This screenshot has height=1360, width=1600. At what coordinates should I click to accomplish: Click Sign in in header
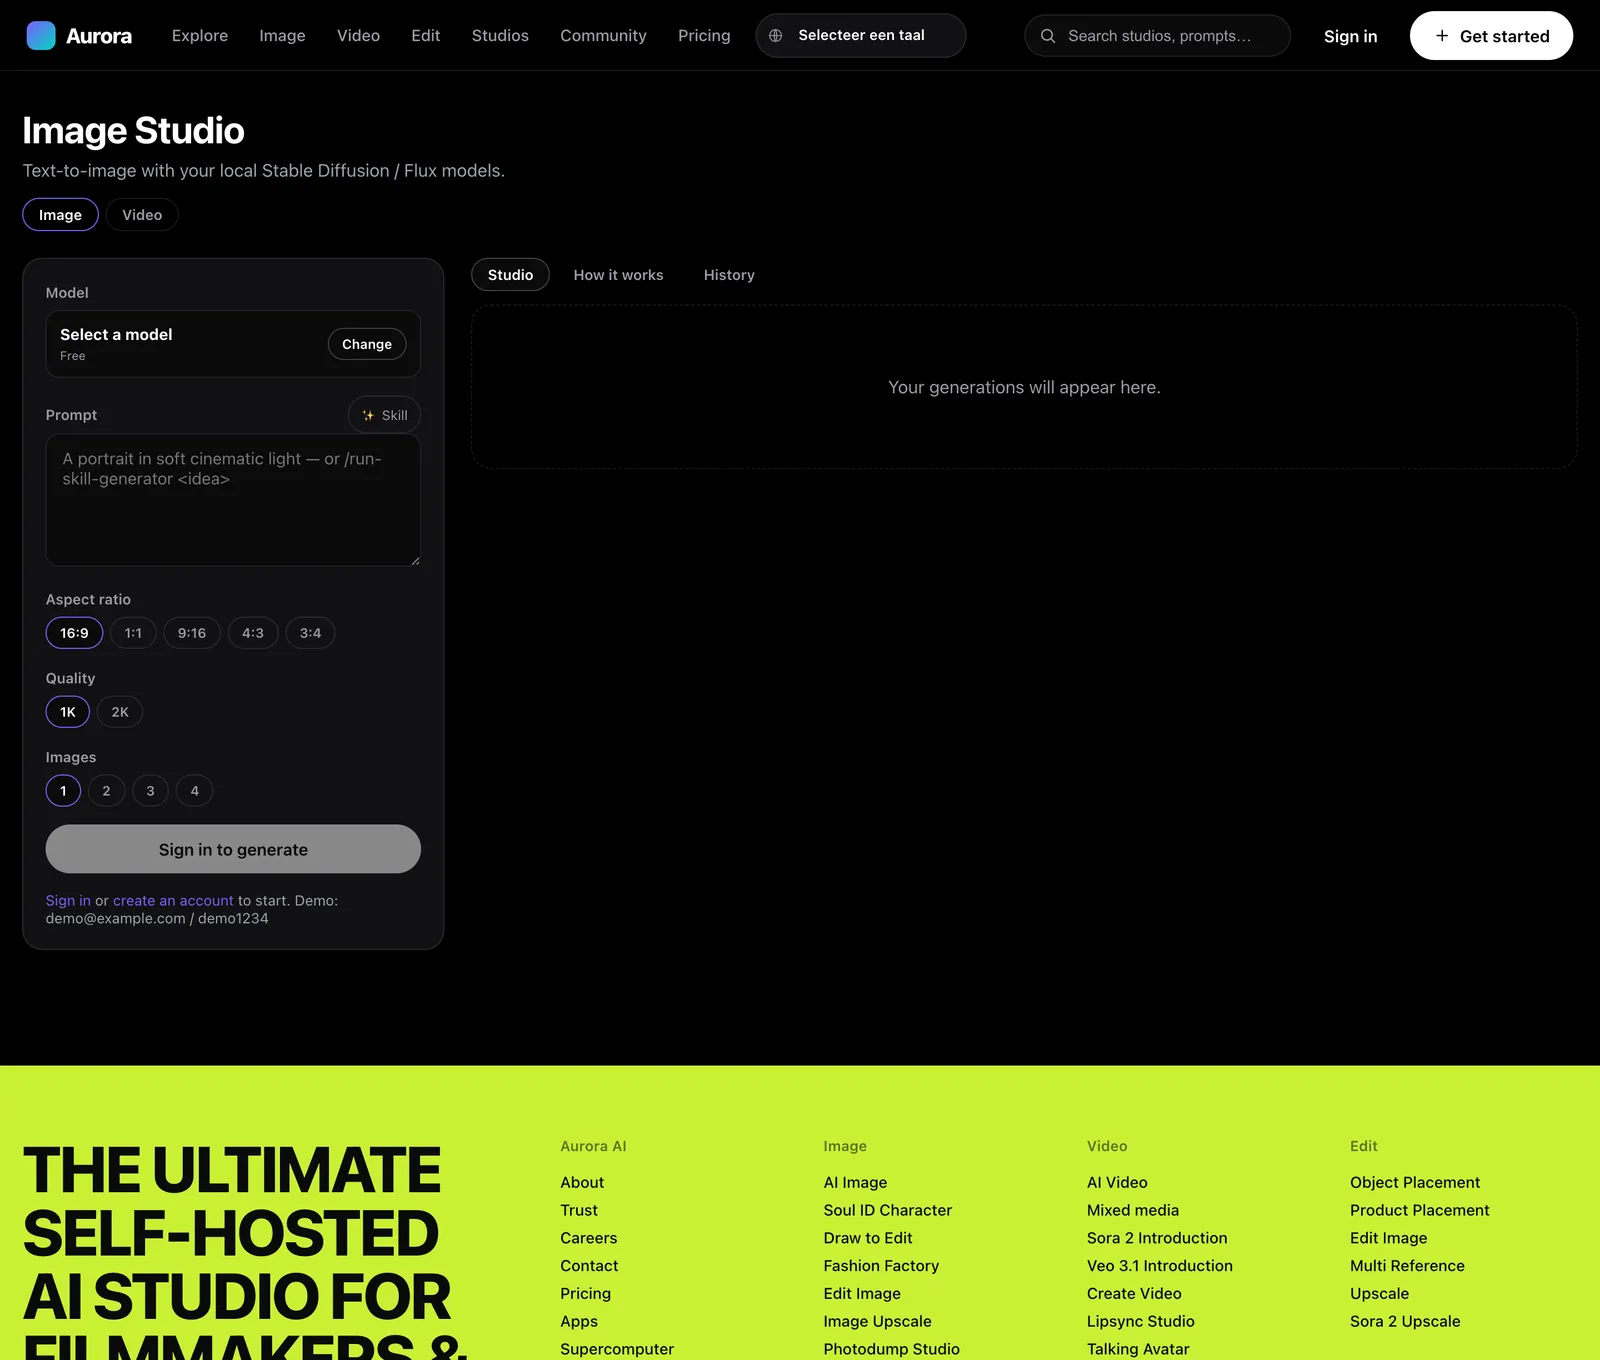(x=1350, y=36)
